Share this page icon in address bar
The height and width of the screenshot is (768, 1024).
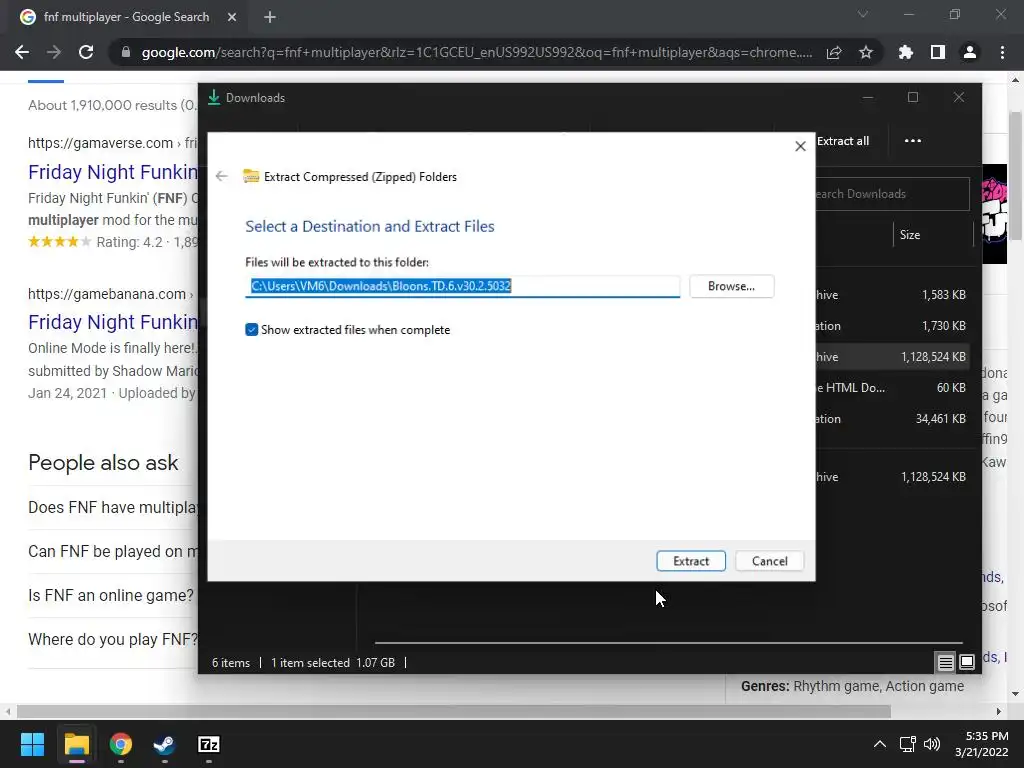[x=834, y=52]
